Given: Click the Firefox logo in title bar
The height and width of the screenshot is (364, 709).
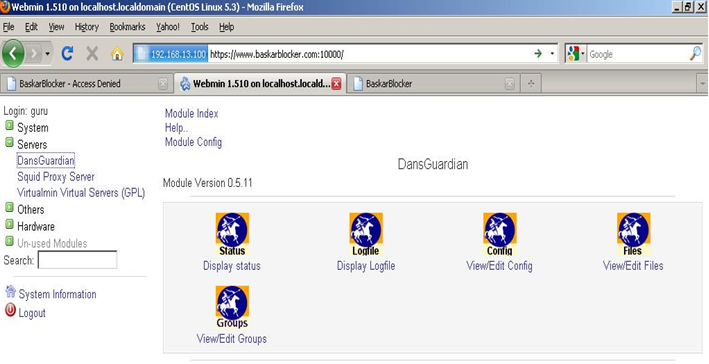Looking at the screenshot, I should point(5,7).
